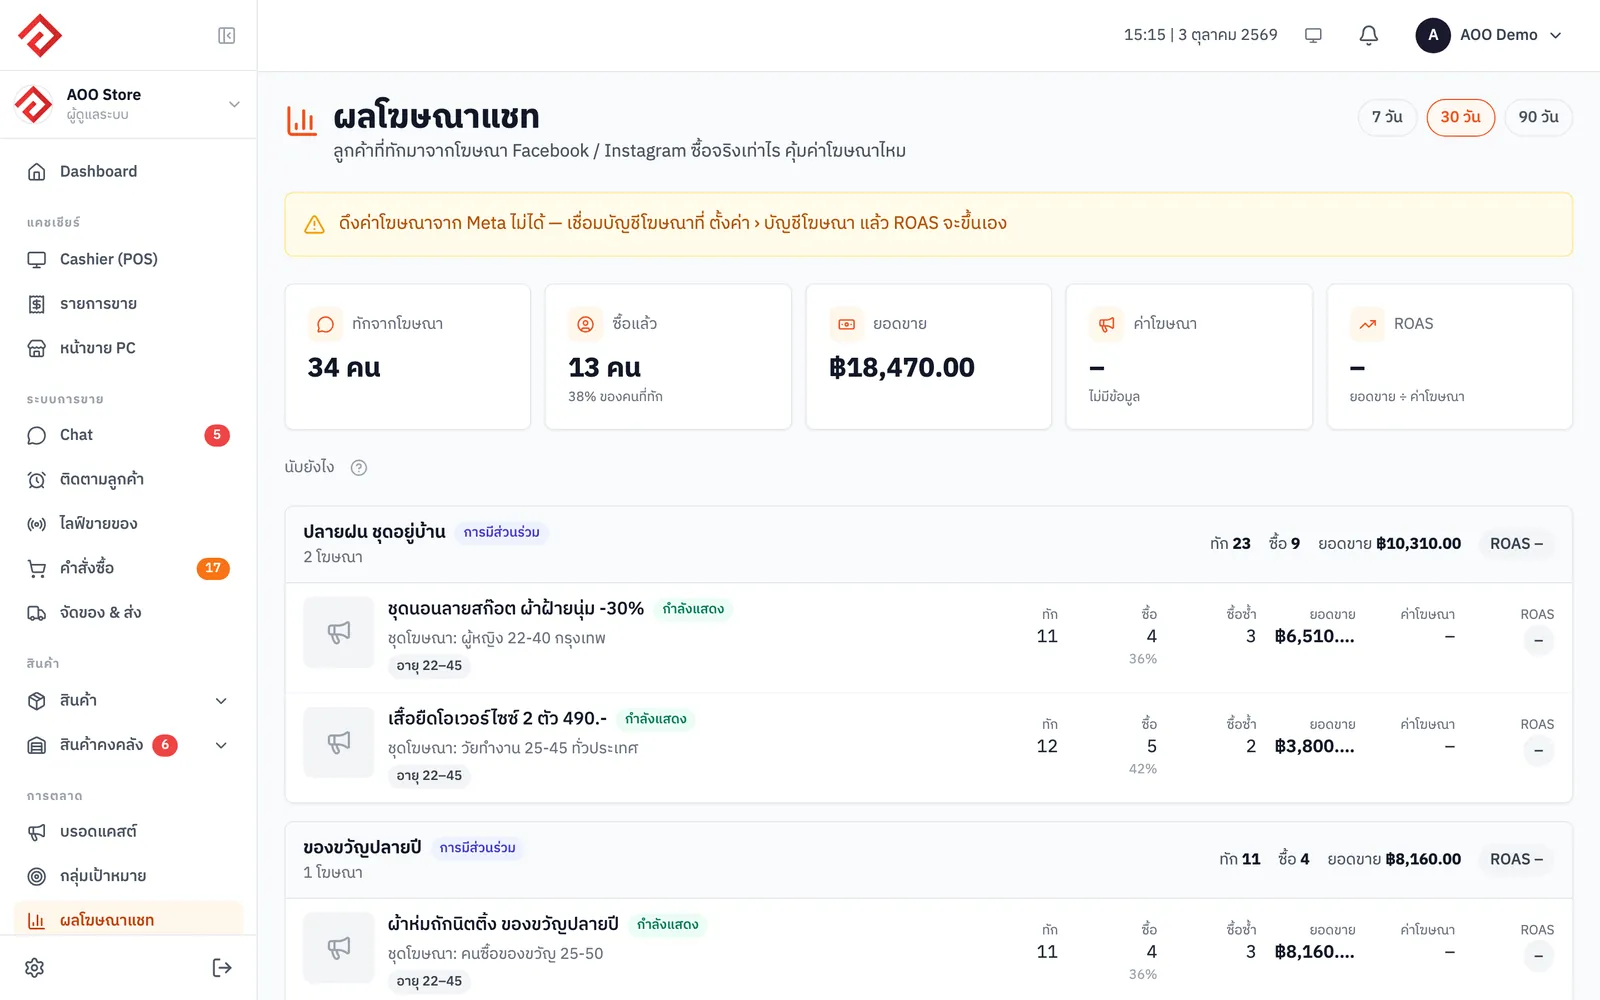Expand the AOO Store selector dropdown
Screen dimensions: 1600x1000
pyautogui.click(x=128, y=104)
